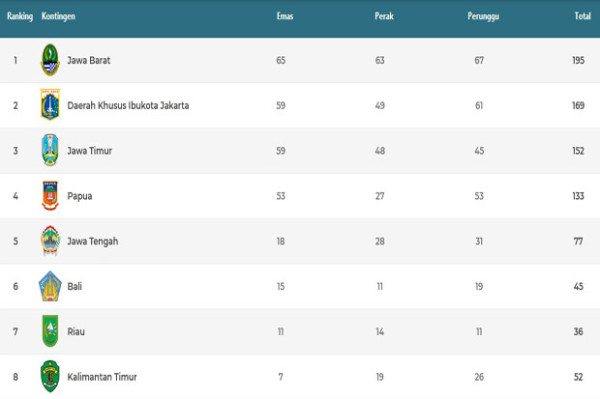600x399 pixels.
Task: Click Jawa Timur's silver count 48
Action: (380, 151)
